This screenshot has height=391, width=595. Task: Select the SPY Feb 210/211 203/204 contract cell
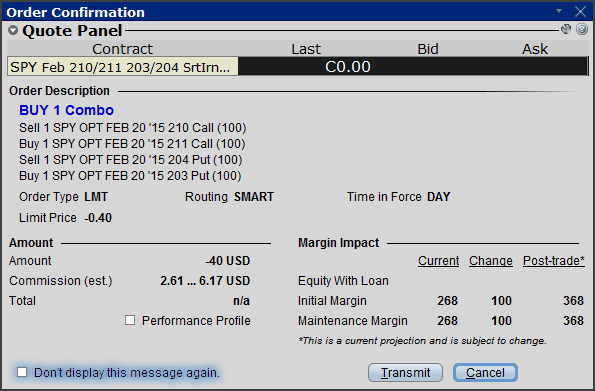(x=123, y=67)
